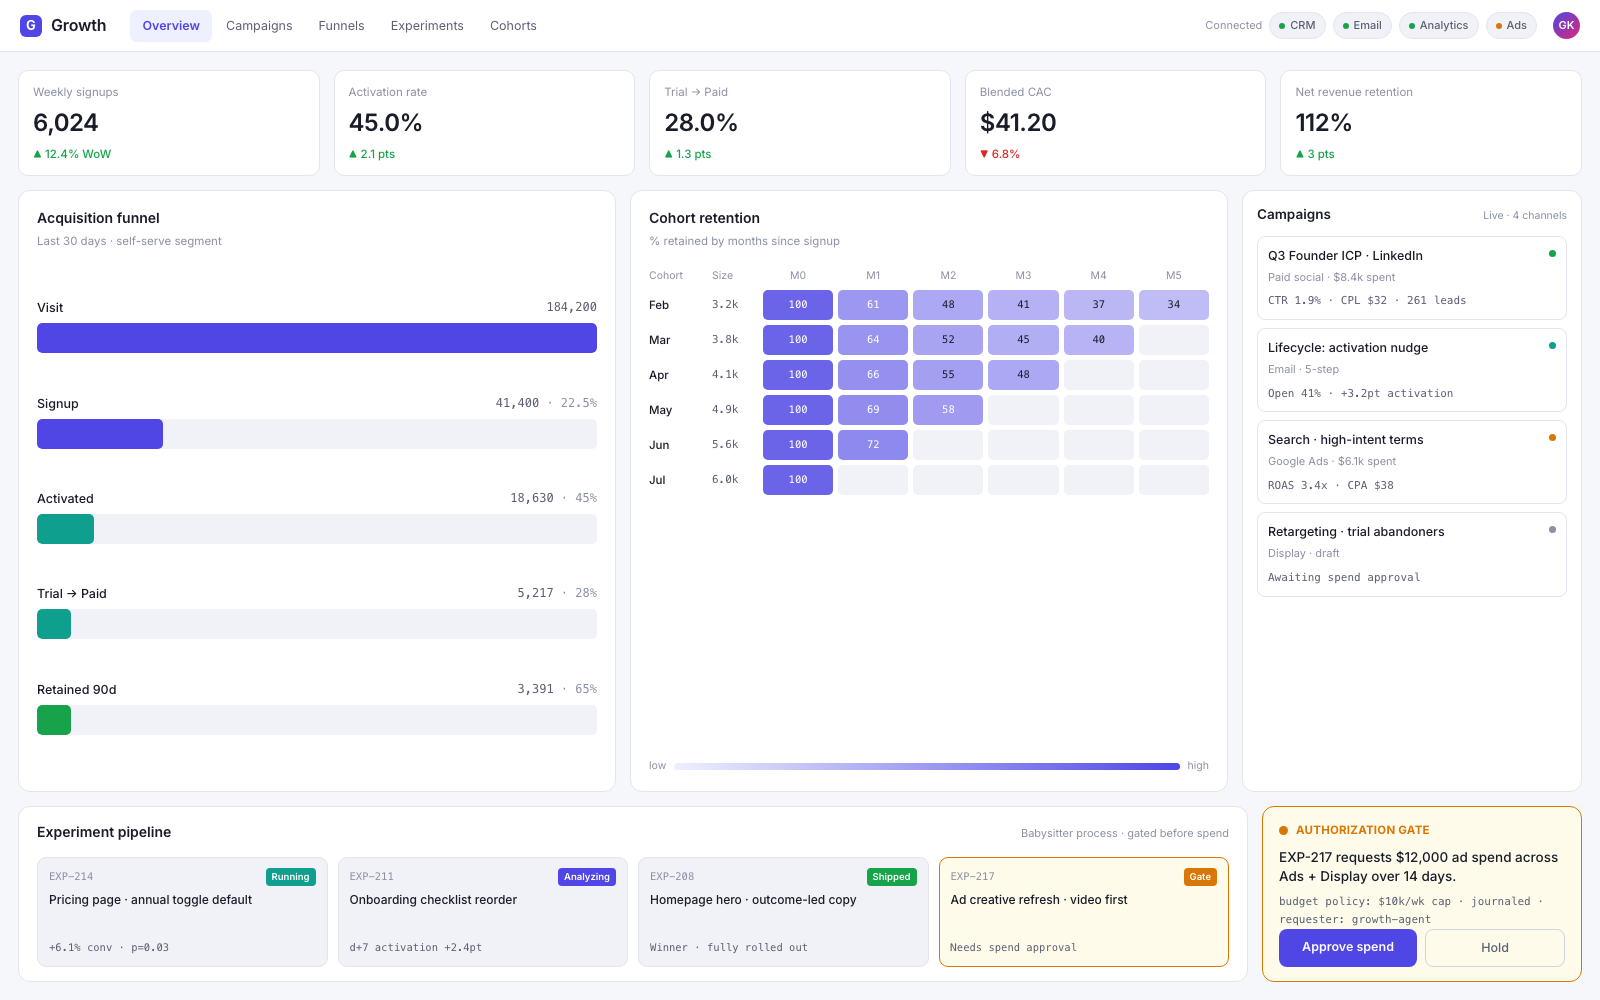Click the Shipped status badge
Viewport: 1600px width, 1000px height.
891,877
